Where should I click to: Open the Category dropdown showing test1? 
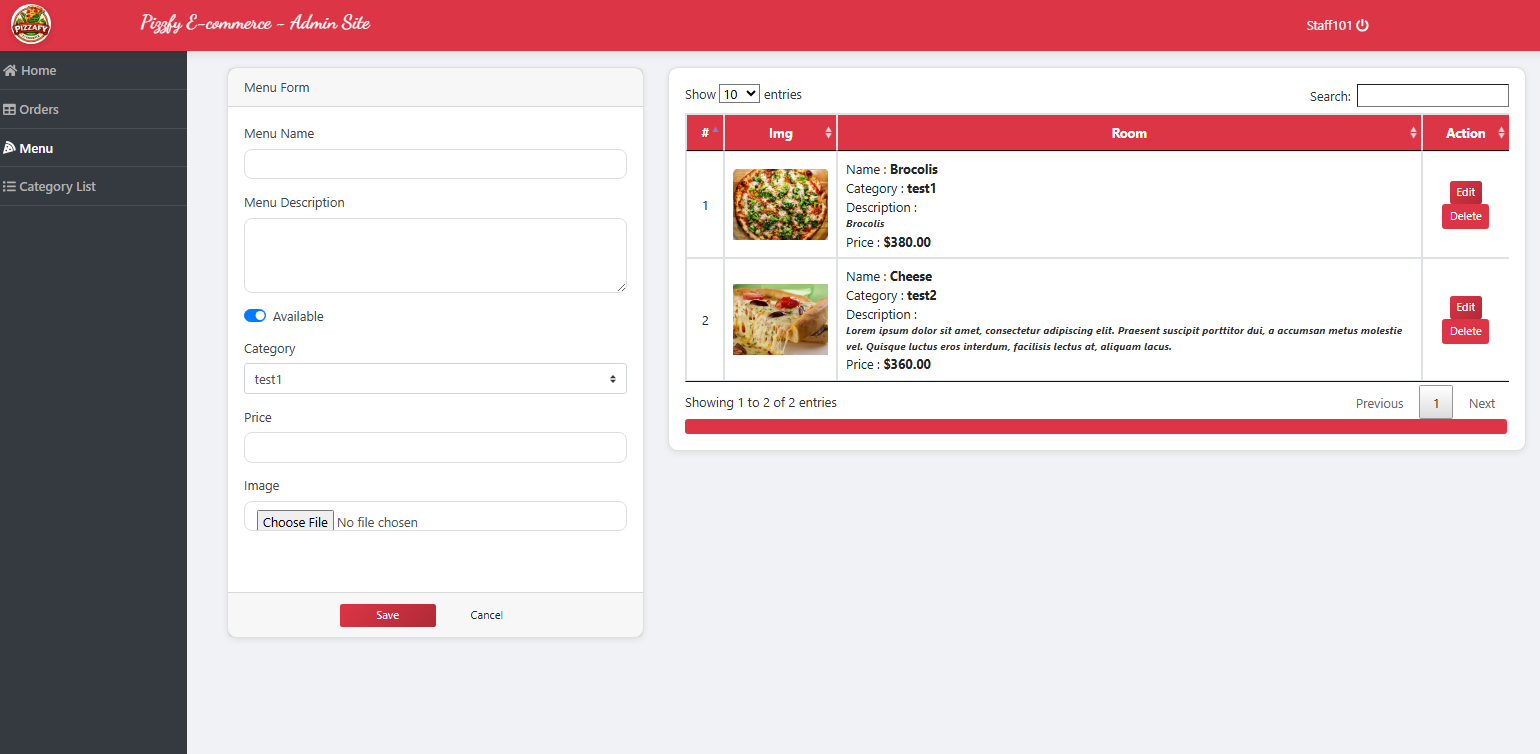435,378
